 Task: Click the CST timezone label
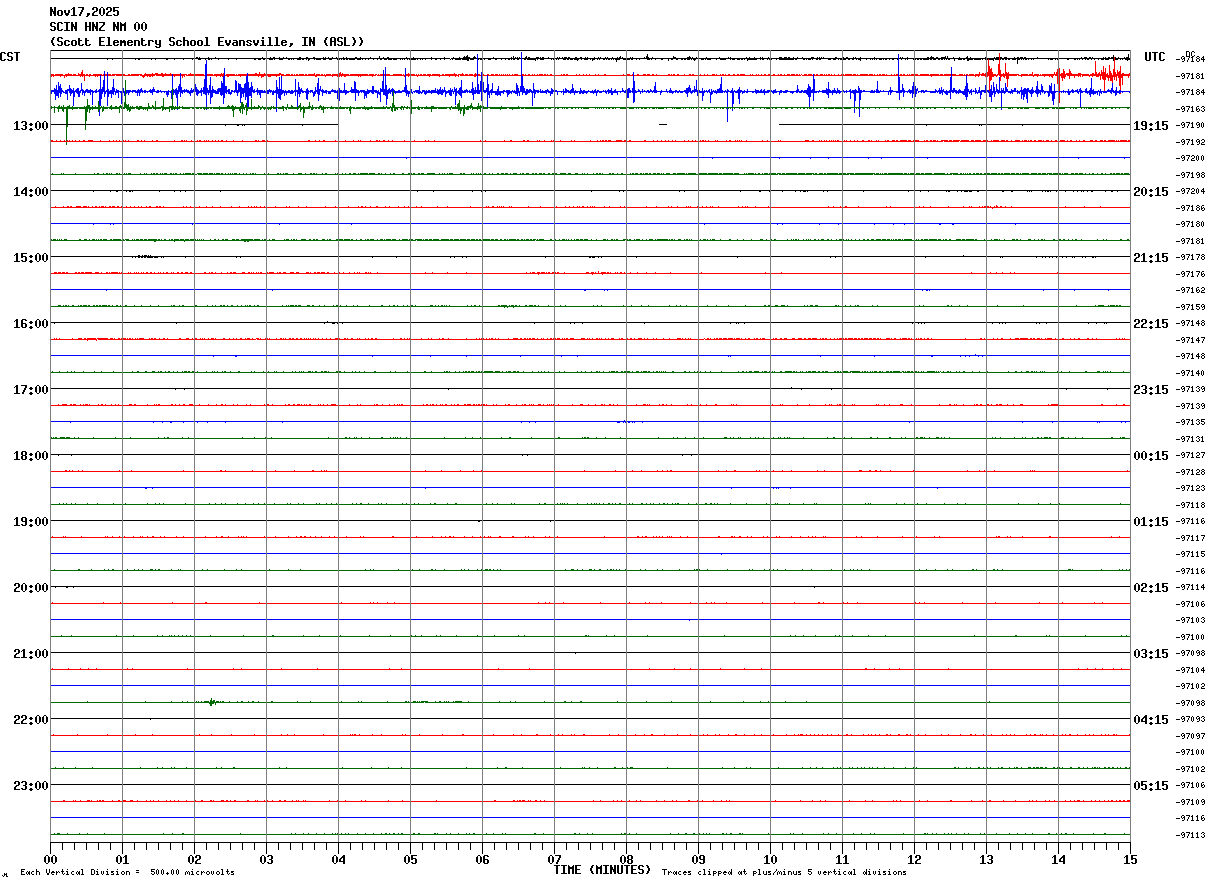click(10, 57)
